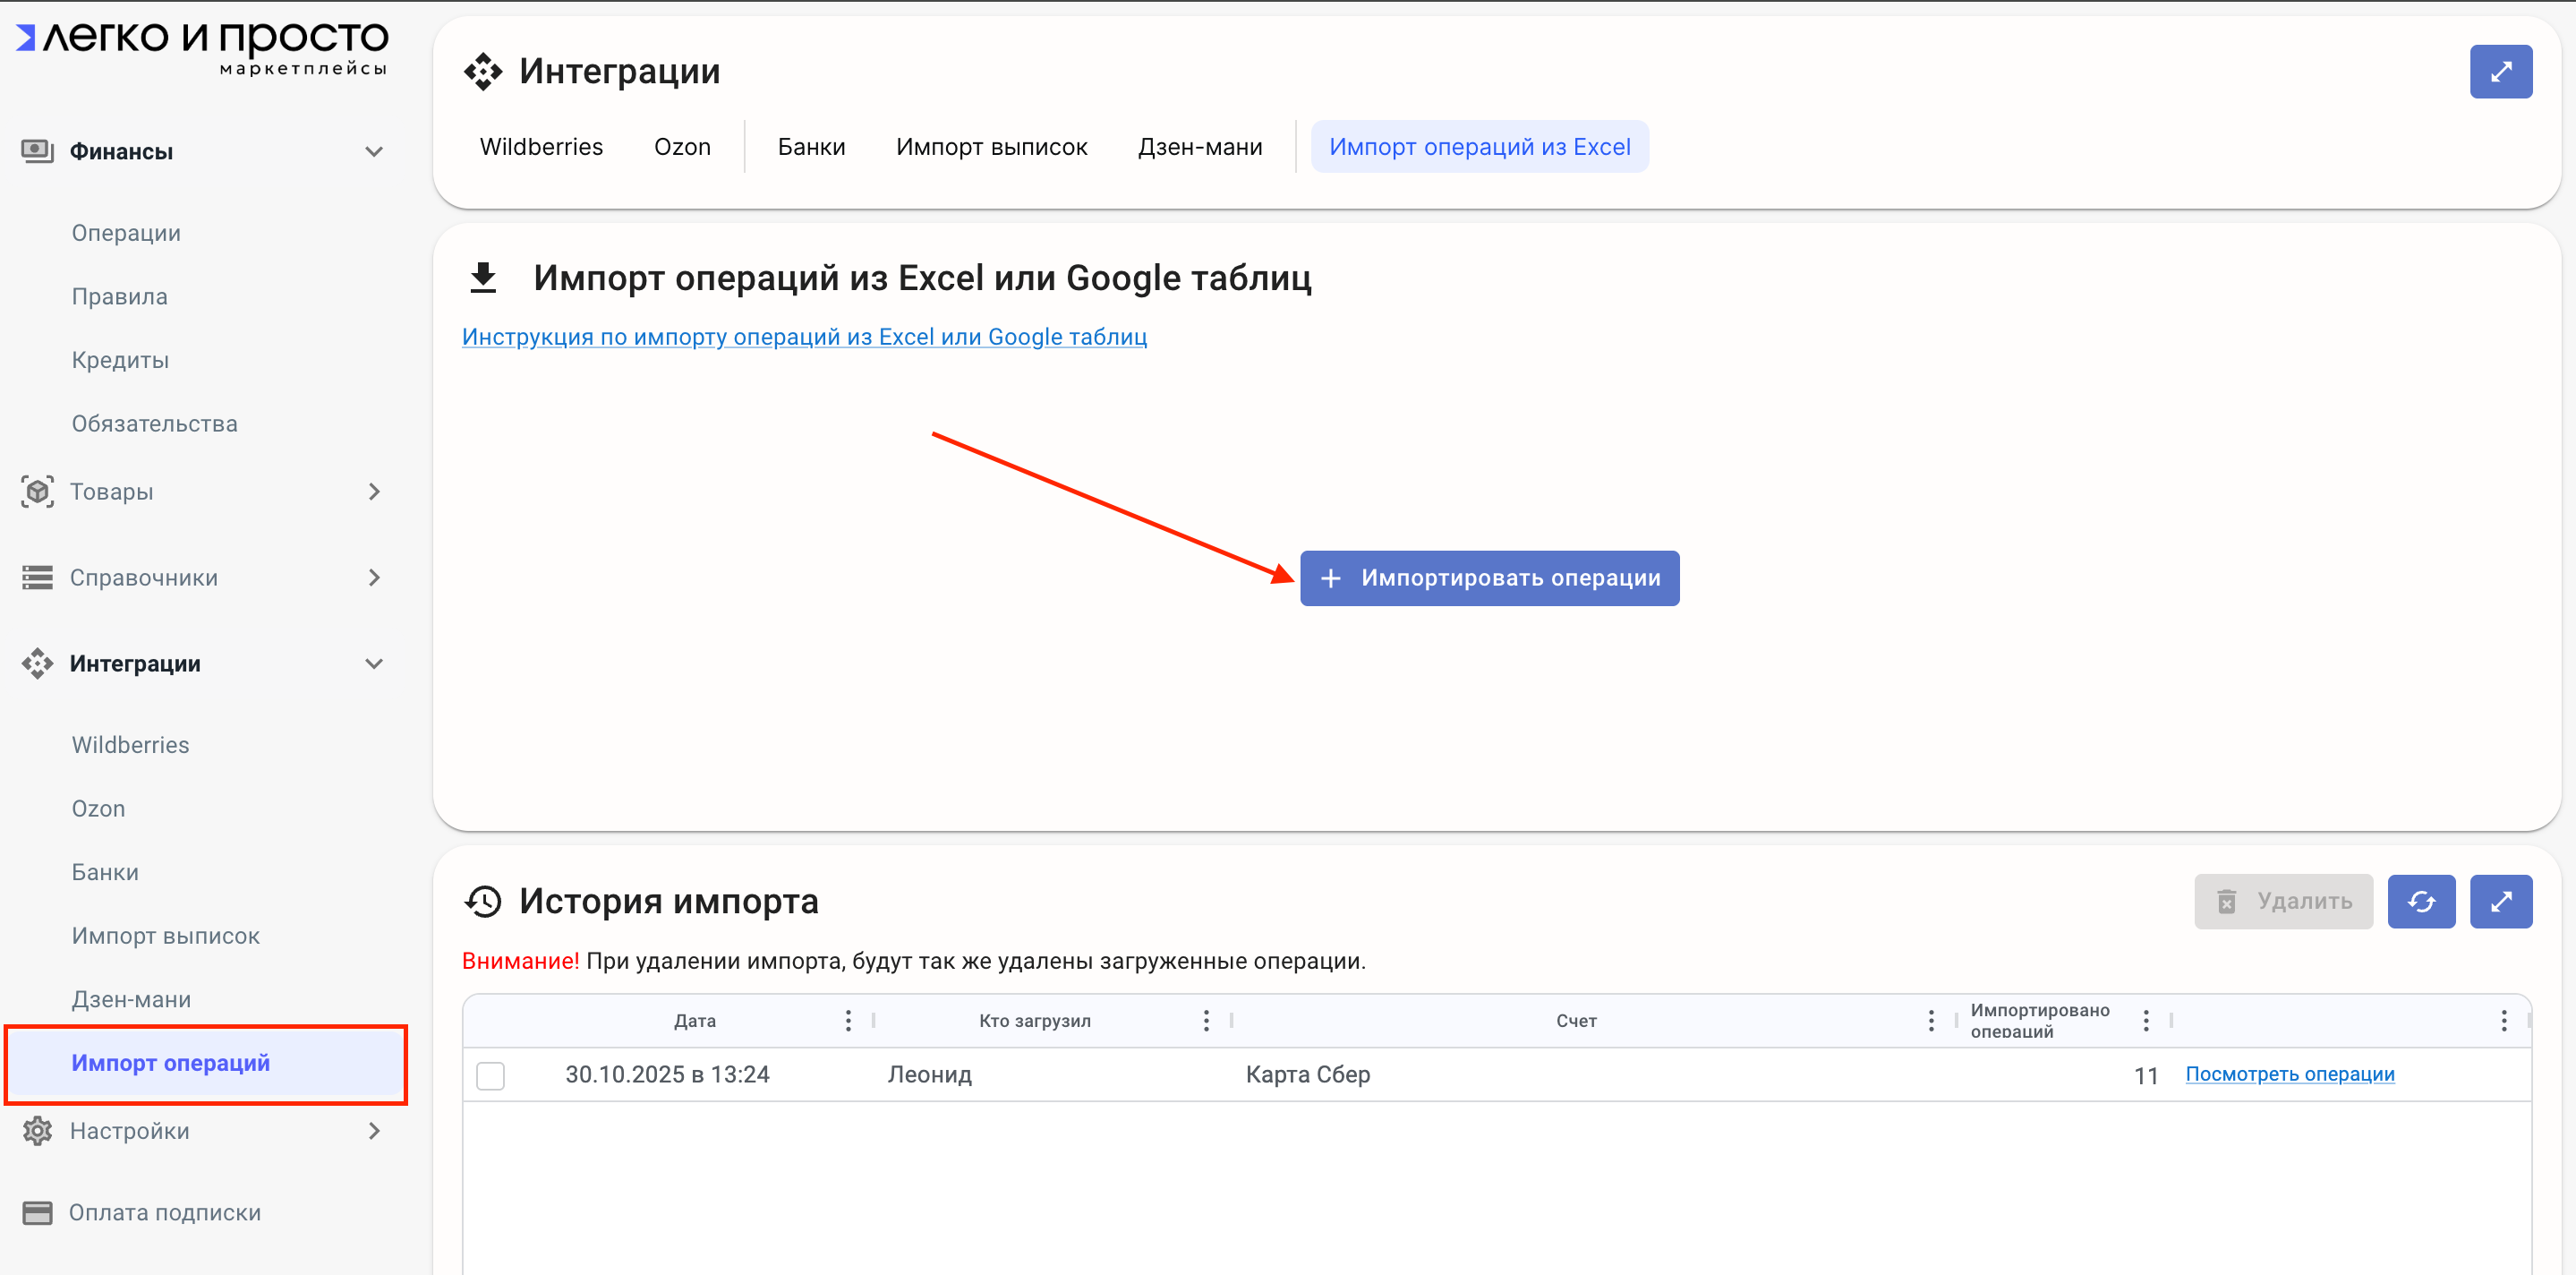Viewport: 2576px width, 1275px height.
Task: Click Импортировать операции button
Action: point(1489,578)
